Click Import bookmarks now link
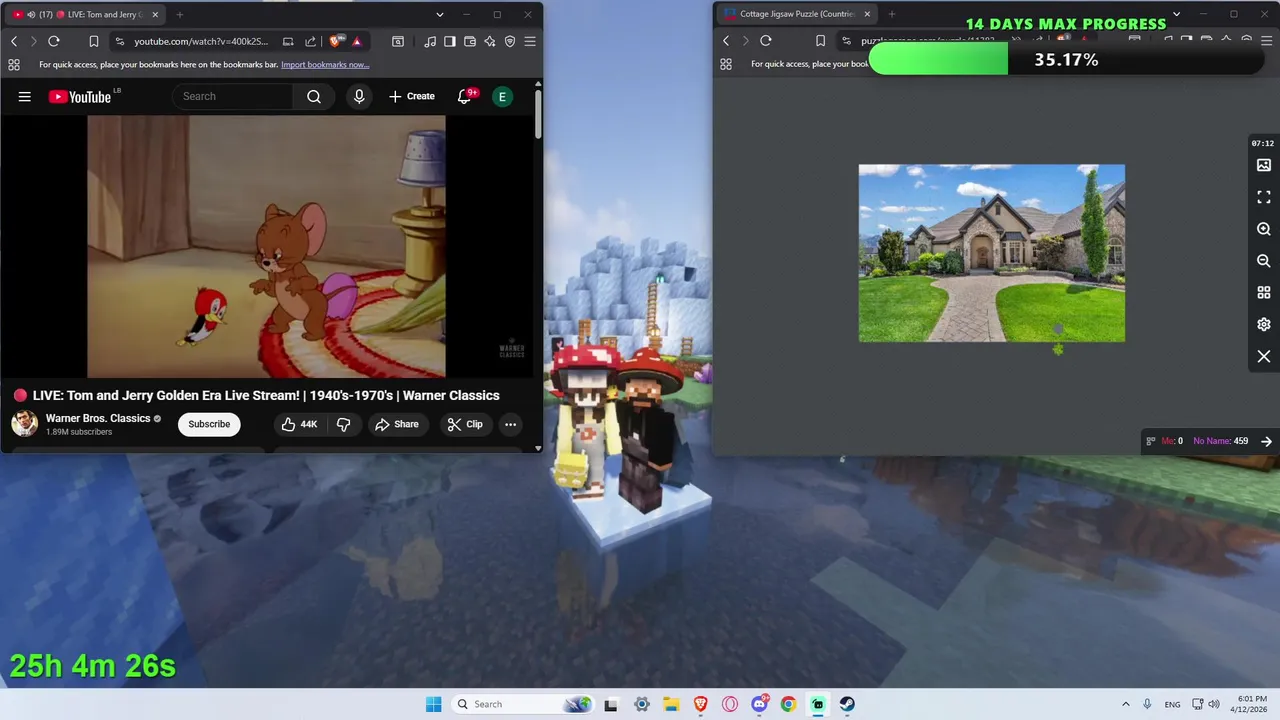This screenshot has height=720, width=1280. [x=325, y=64]
